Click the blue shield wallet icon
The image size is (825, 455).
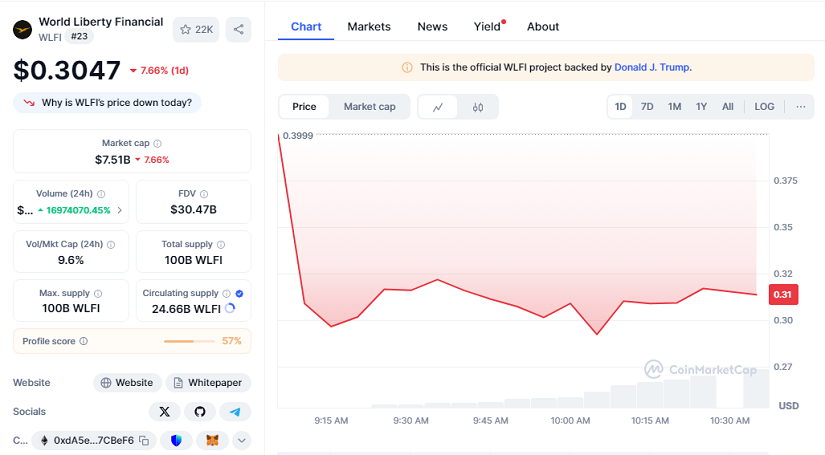[176, 440]
